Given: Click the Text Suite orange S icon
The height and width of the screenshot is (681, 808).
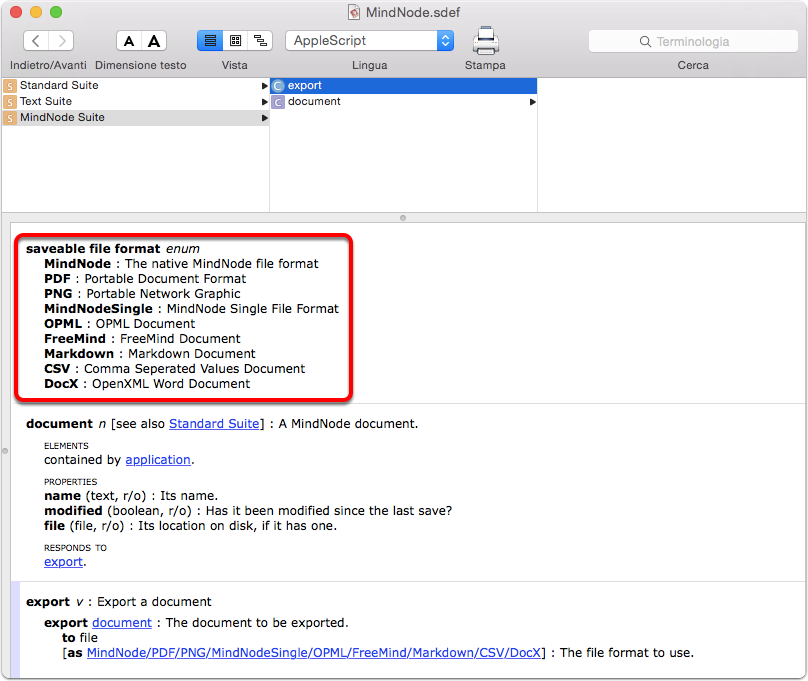Looking at the screenshot, I should pyautogui.click(x=10, y=102).
